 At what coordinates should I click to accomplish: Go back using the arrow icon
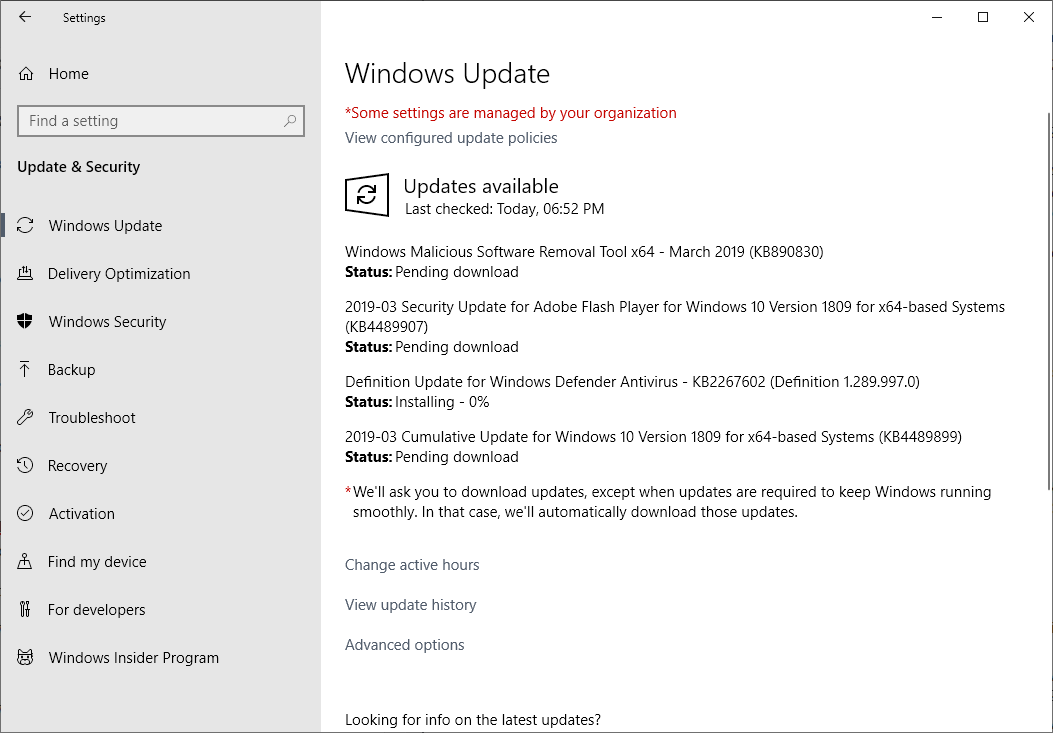[x=25, y=17]
